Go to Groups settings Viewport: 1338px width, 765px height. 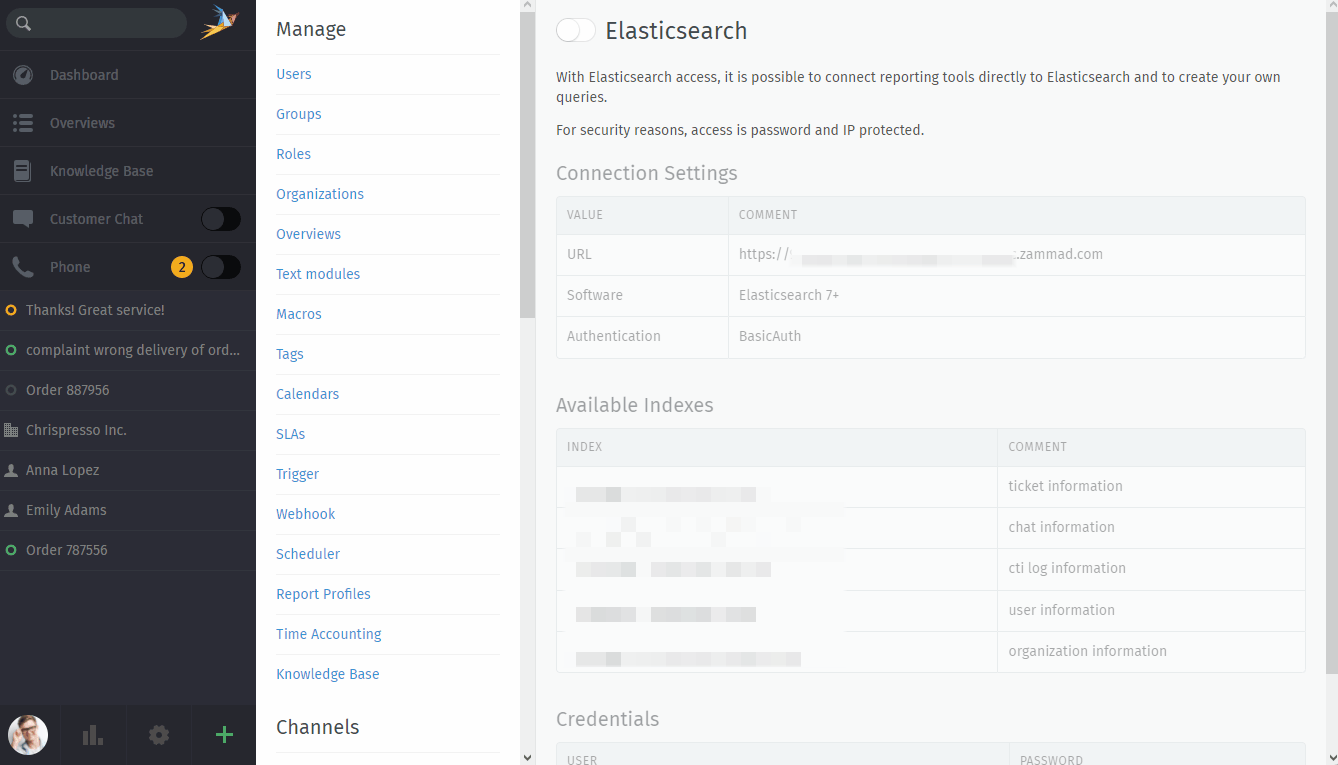point(299,114)
